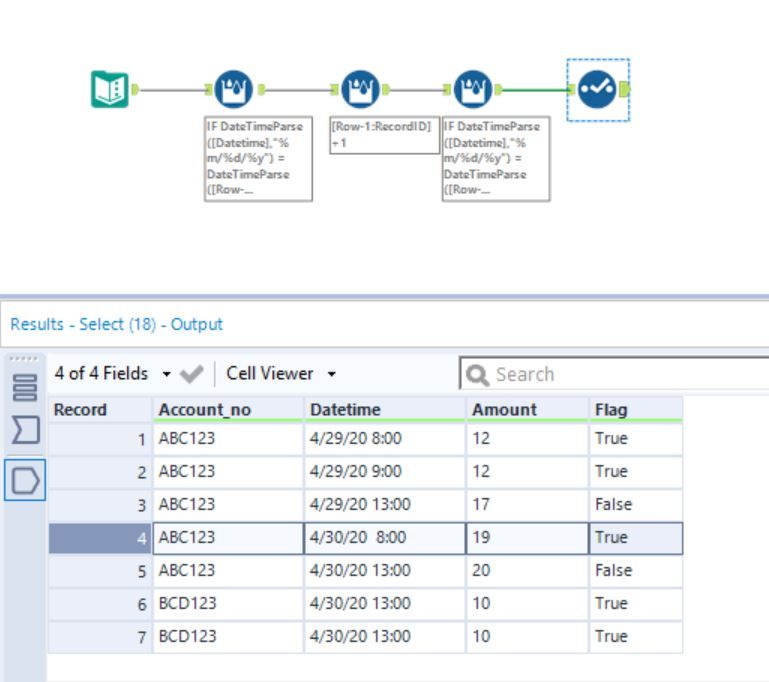
Task: Select the Multi-Row Formula tool labeled [Row-1:RecordID]+1
Action: point(360,89)
